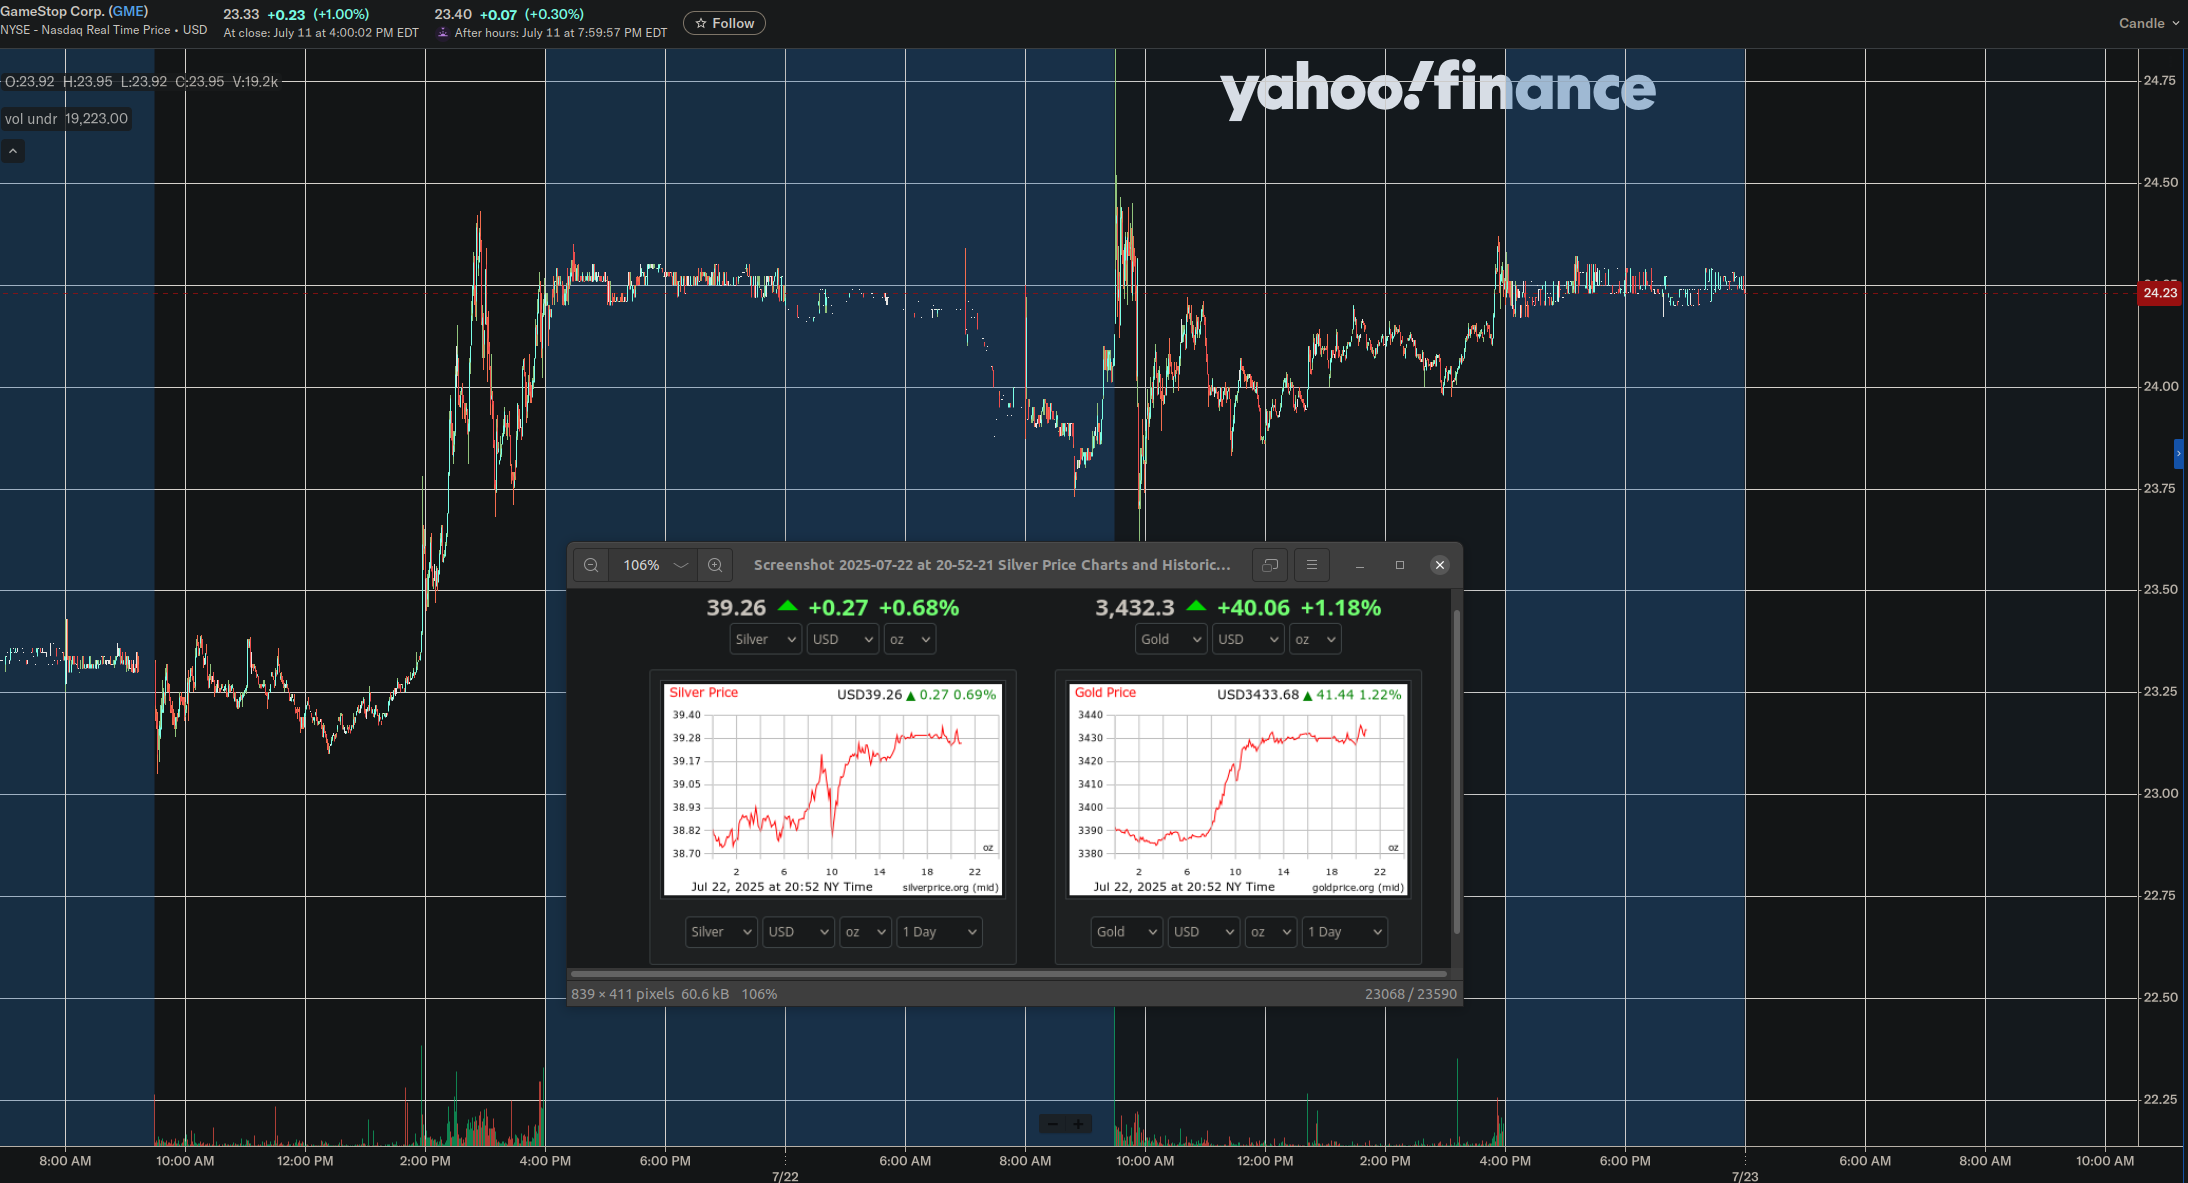Click the 22.25 label on price axis
This screenshot has height=1183, width=2188.
coord(2159,1099)
